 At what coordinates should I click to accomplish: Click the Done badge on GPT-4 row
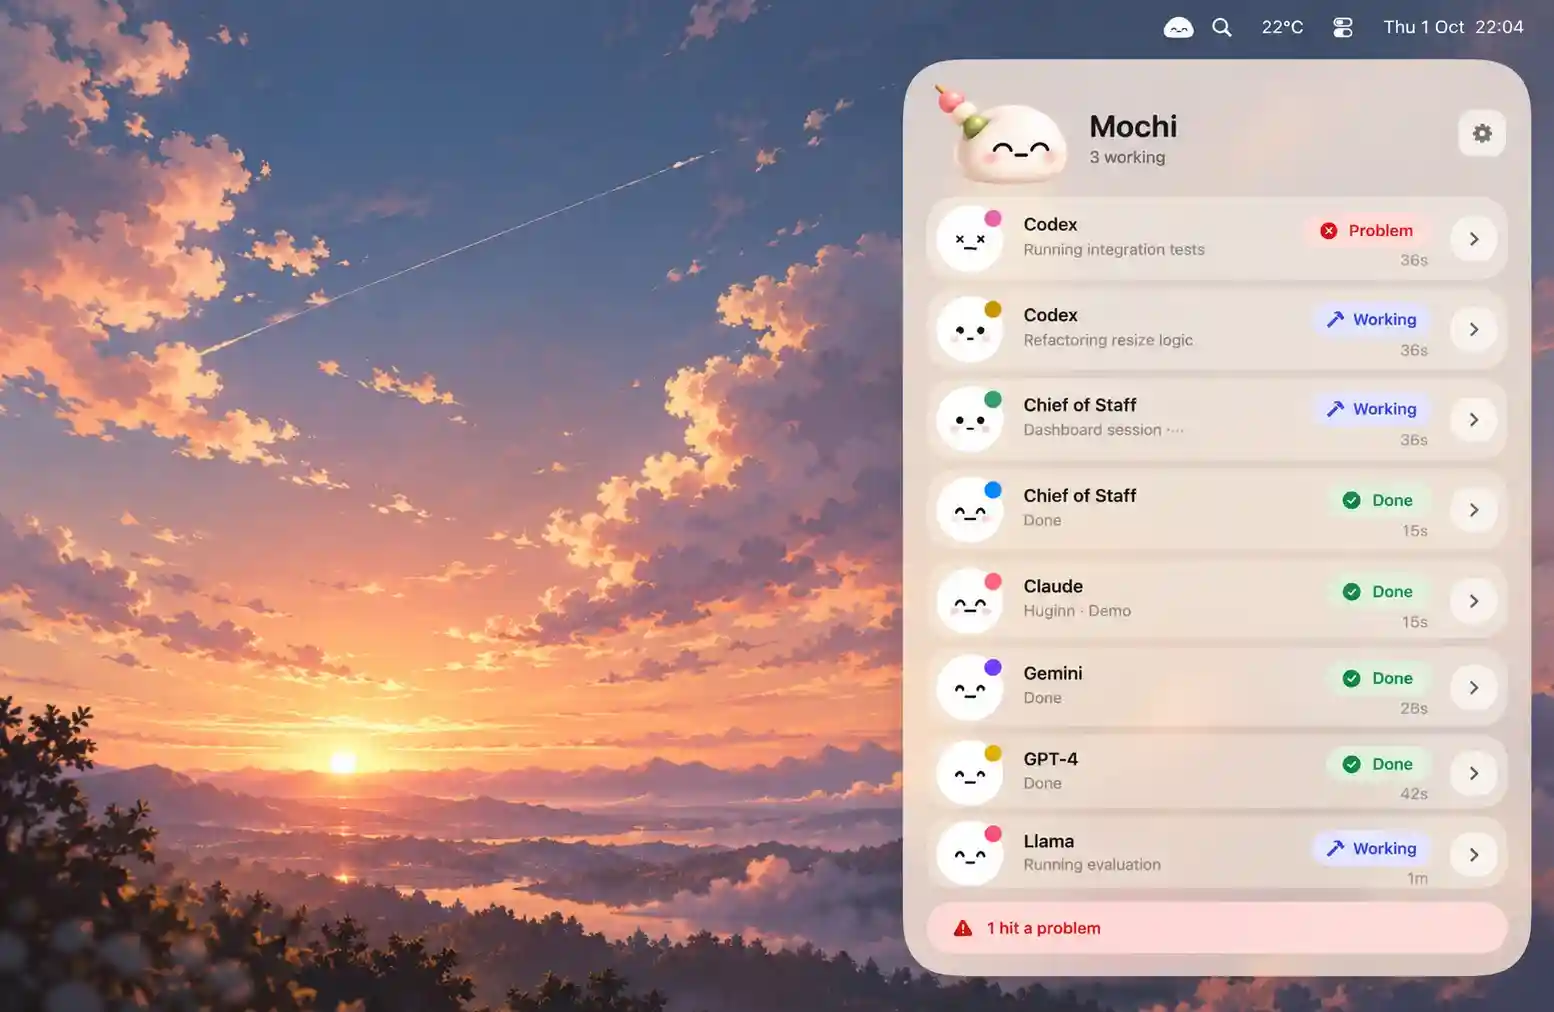pyautogui.click(x=1378, y=764)
